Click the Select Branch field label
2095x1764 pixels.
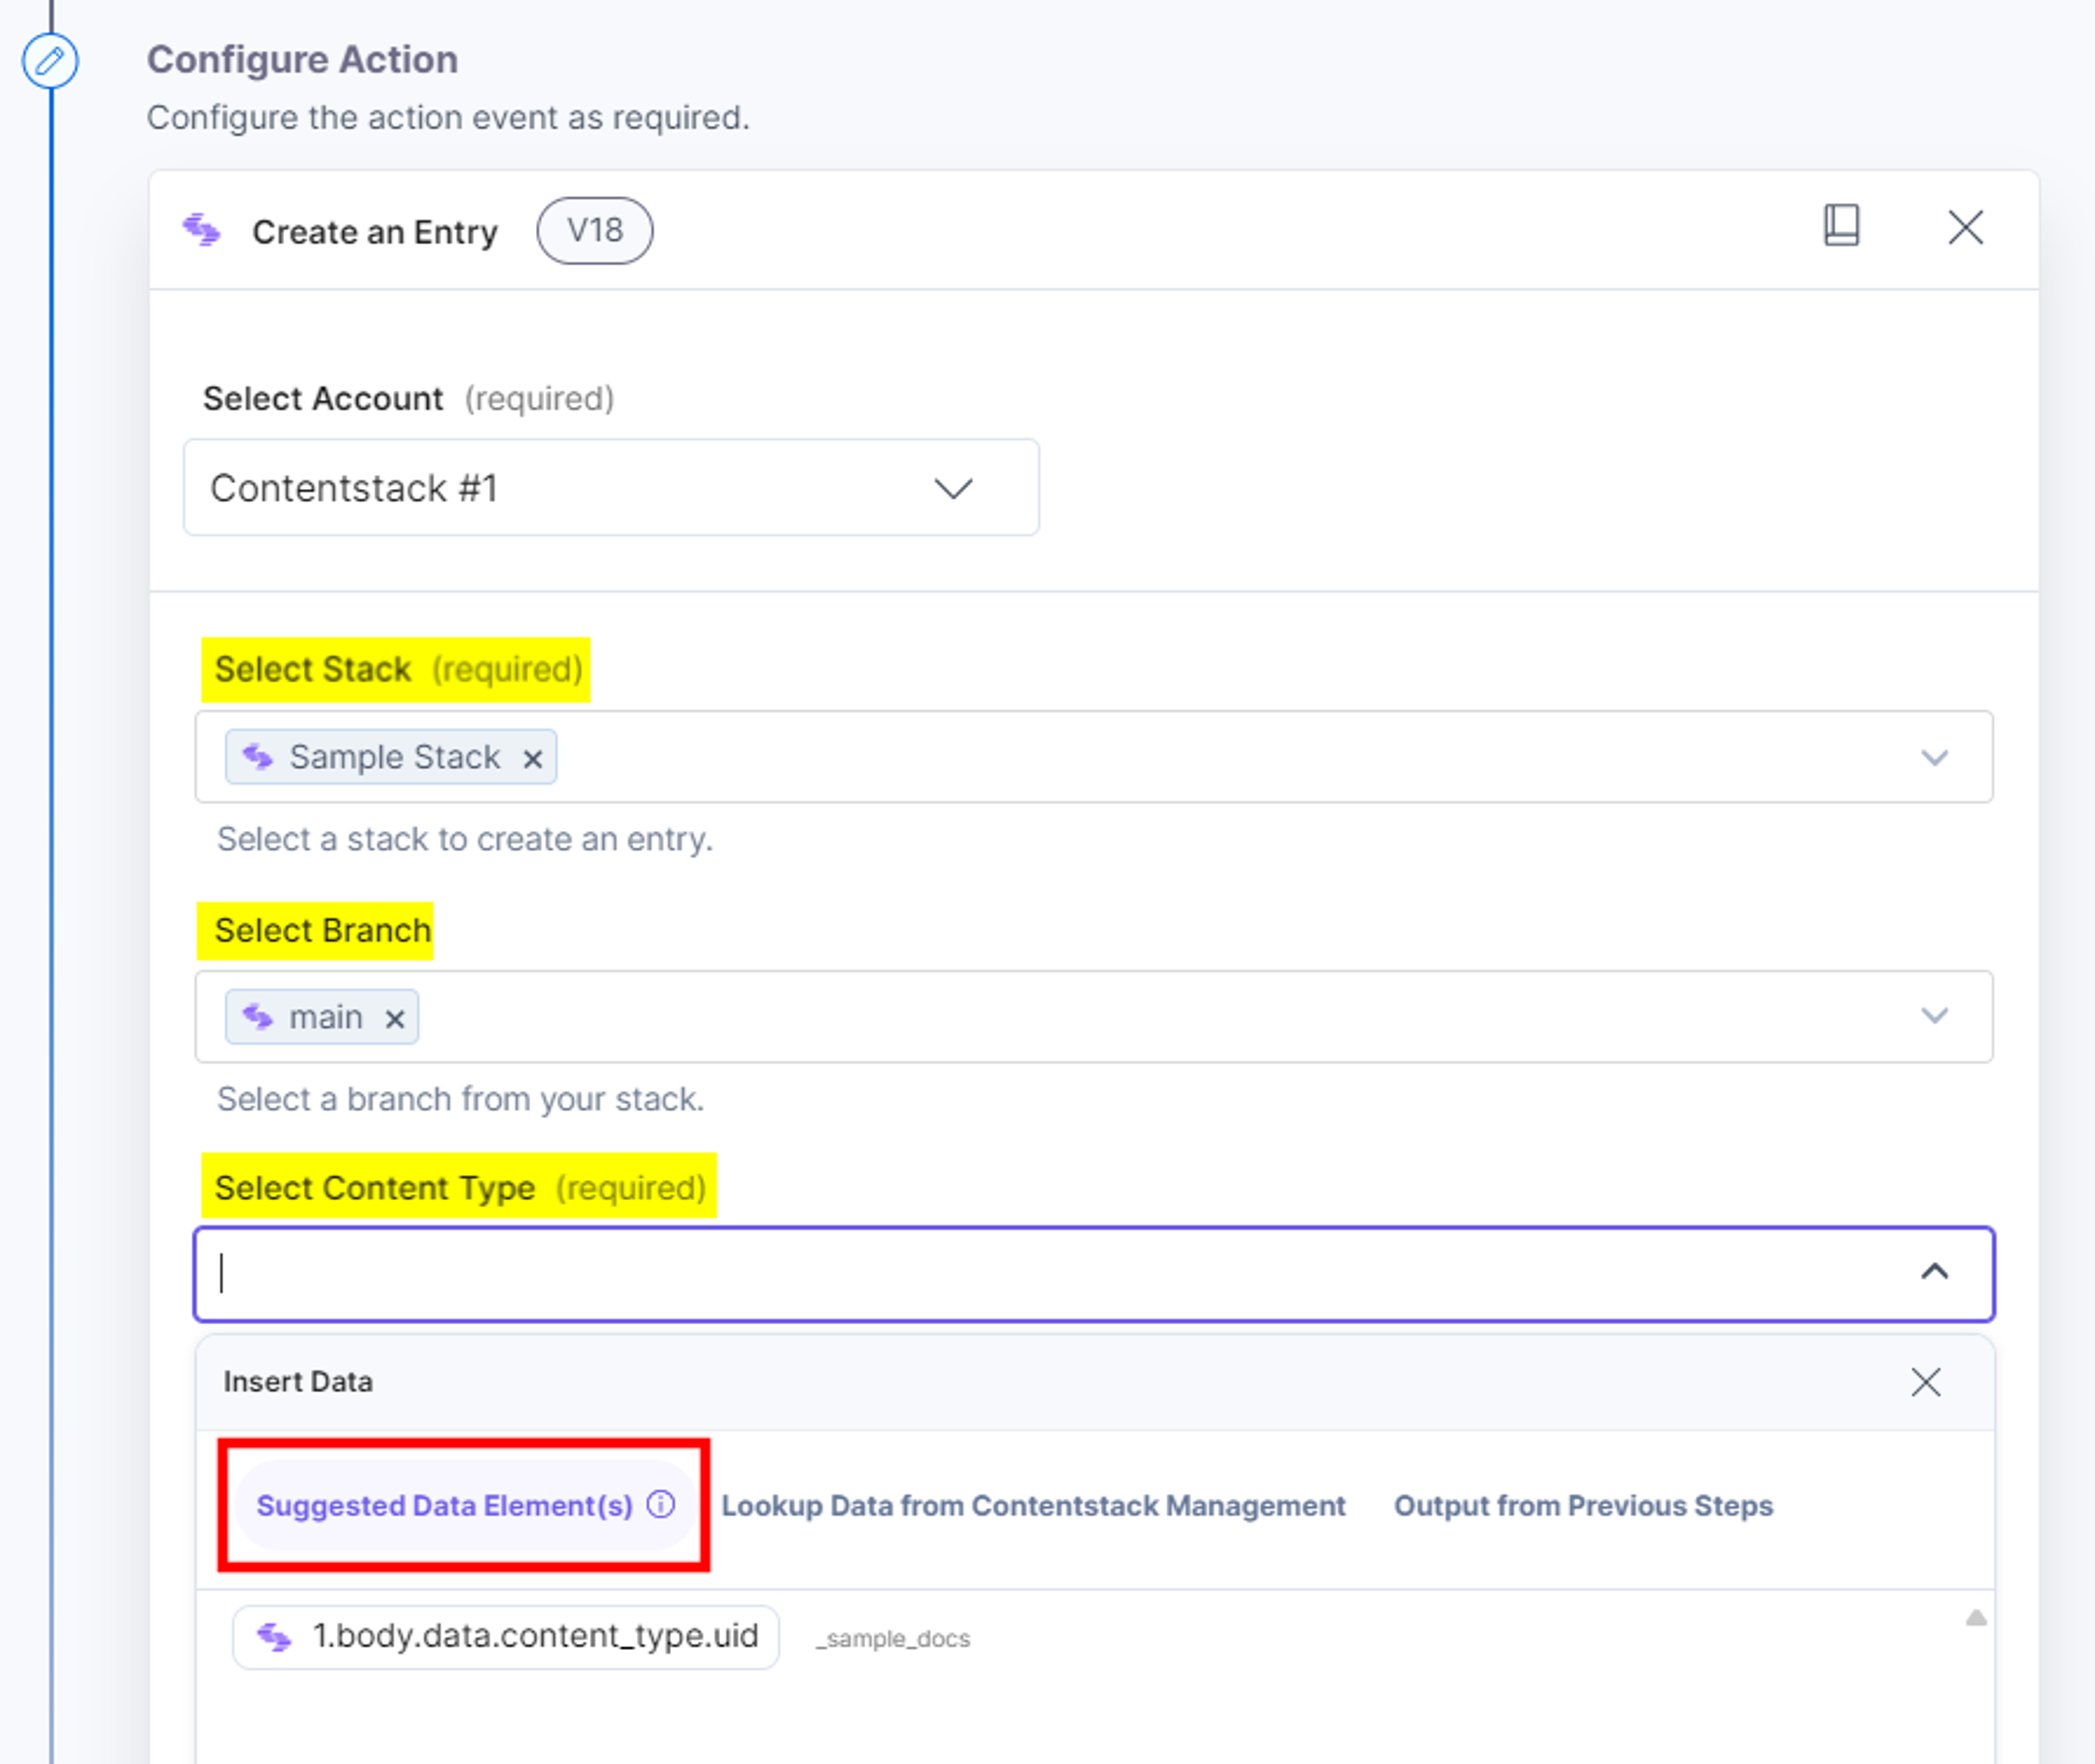coord(322,930)
